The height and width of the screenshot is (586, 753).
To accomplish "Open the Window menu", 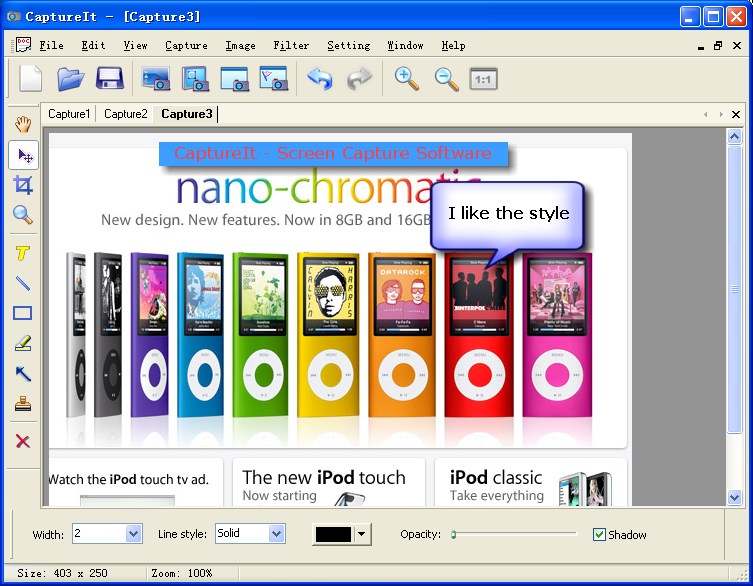I will tap(405, 45).
